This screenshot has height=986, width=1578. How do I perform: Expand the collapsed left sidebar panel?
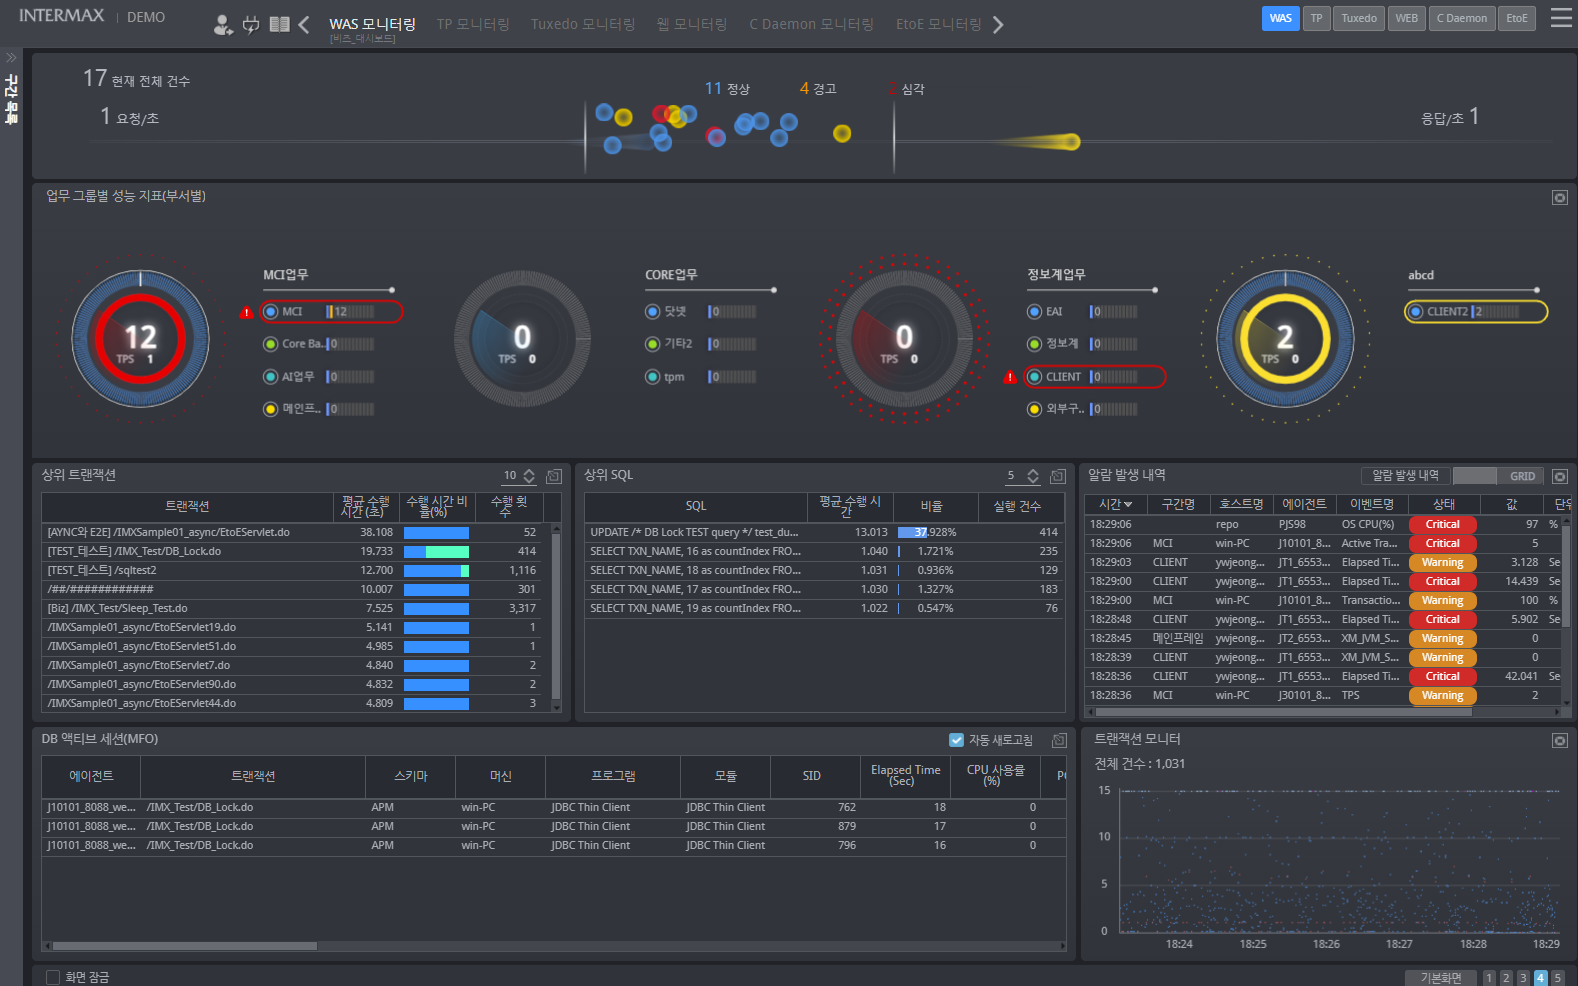click(11, 57)
